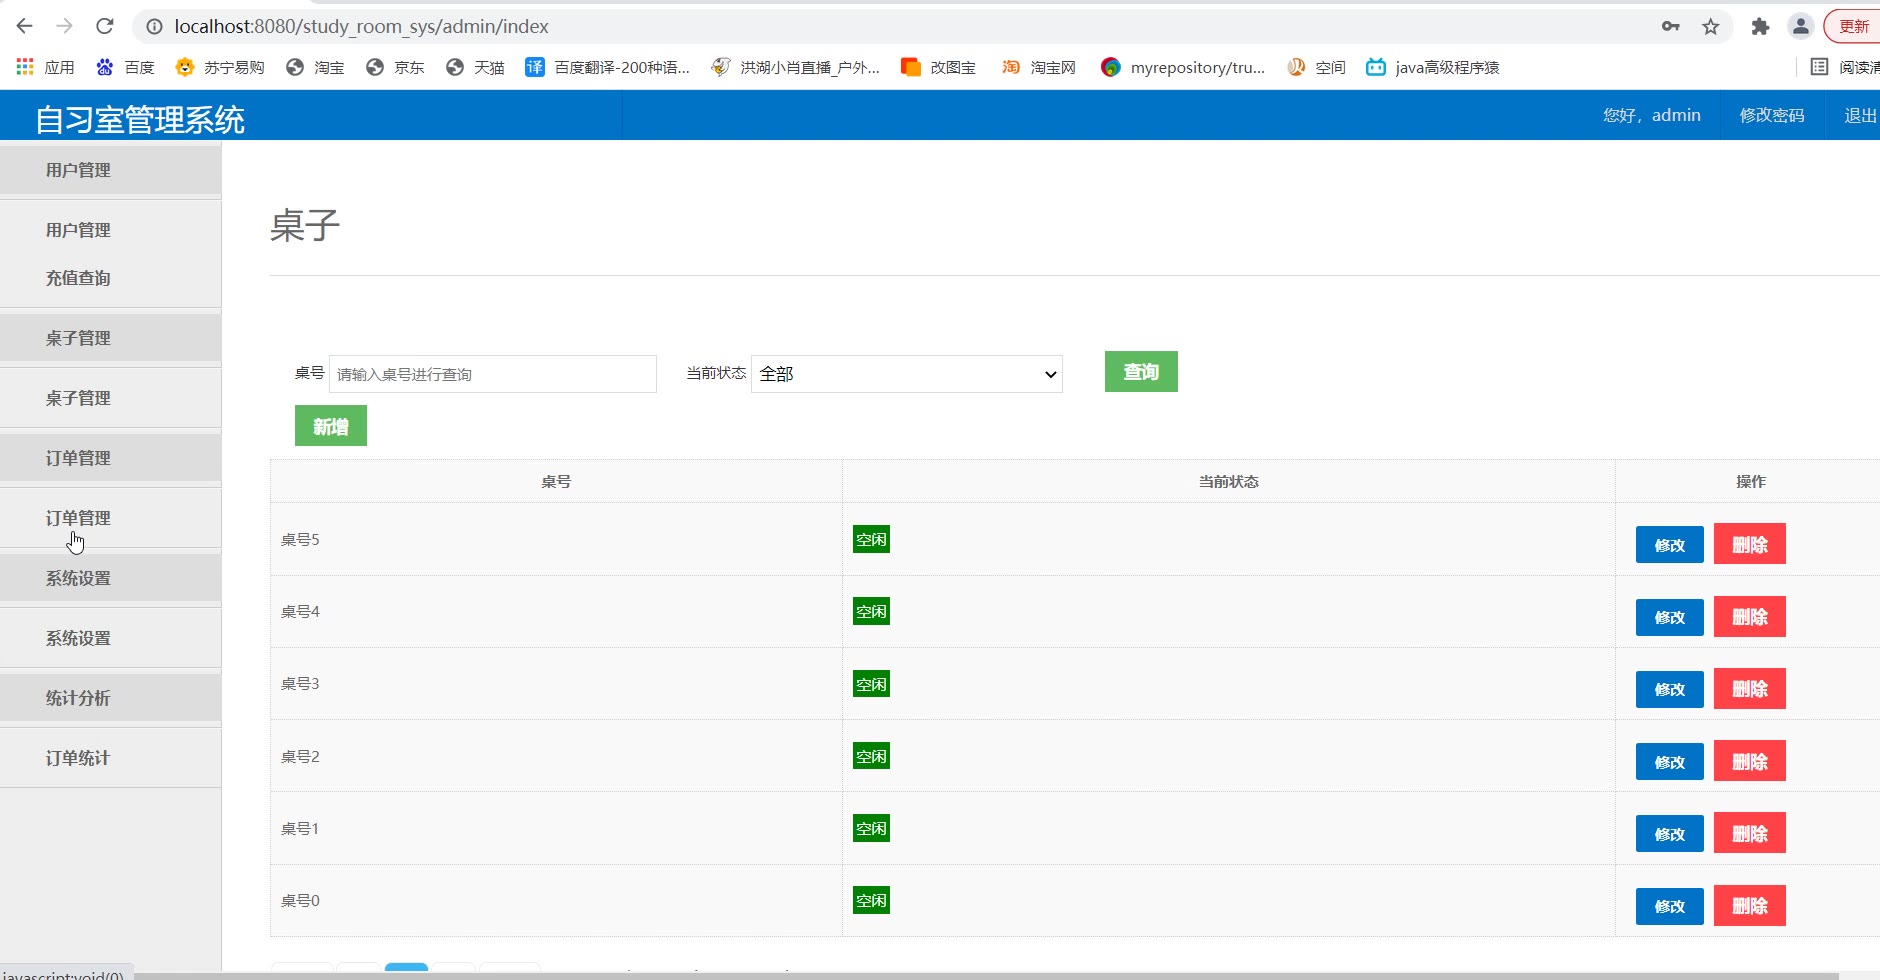The width and height of the screenshot is (1880, 980).
Task: Click the green 查询 button
Action: pos(1141,372)
